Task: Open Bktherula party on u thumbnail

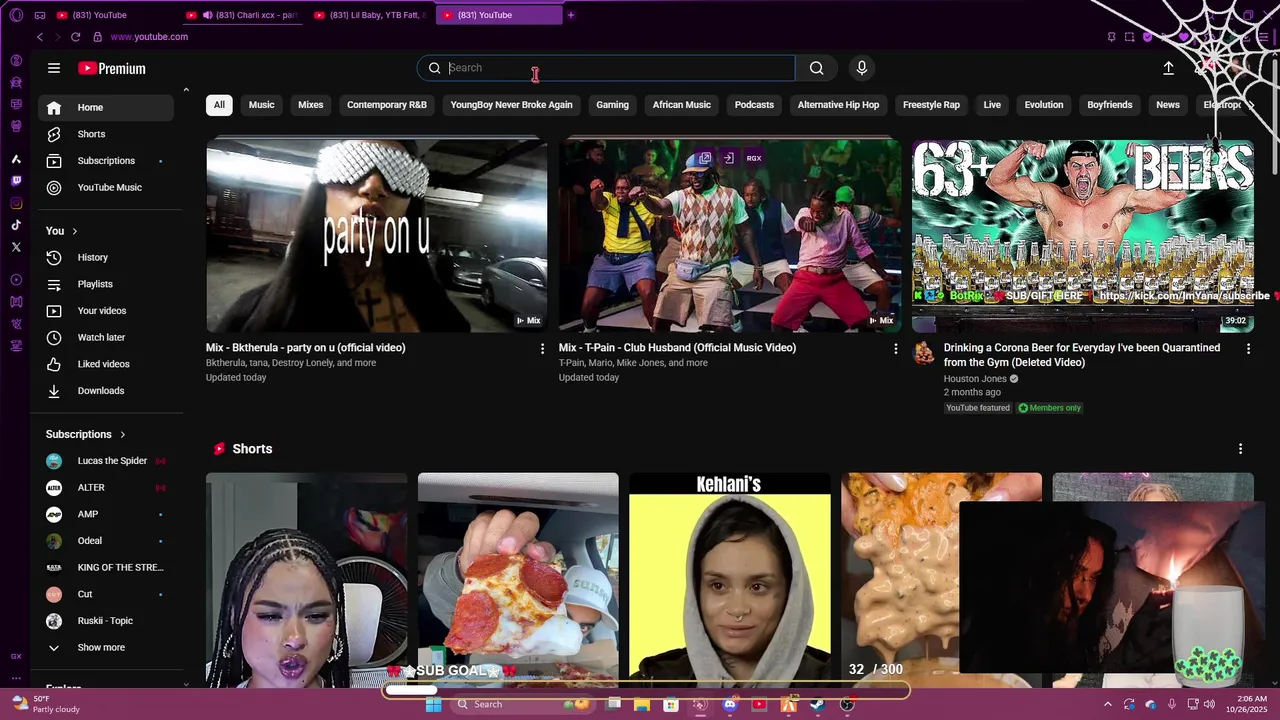Action: pos(376,235)
